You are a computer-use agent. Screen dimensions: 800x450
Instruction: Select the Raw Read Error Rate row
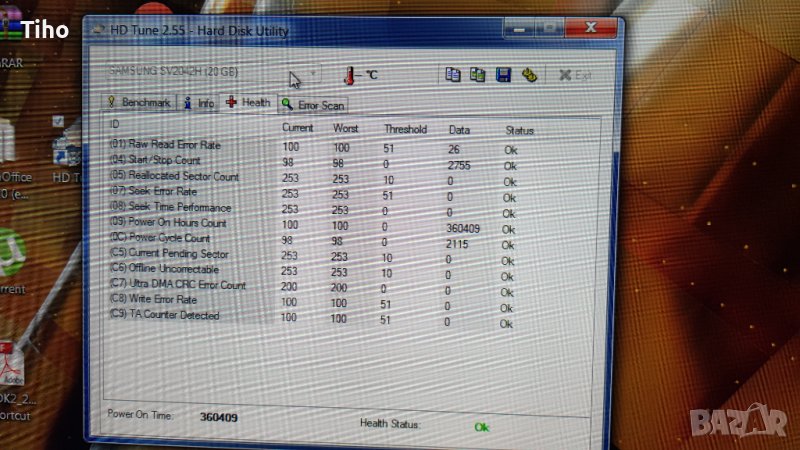tap(165, 145)
